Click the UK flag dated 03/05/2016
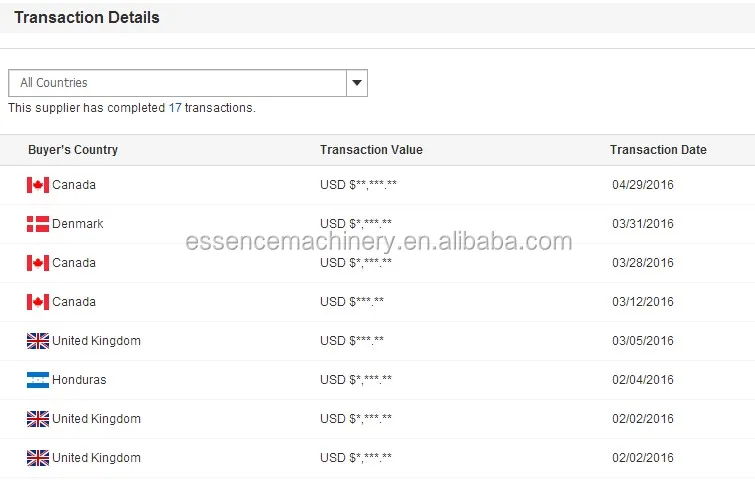The image size is (755, 484). pyautogui.click(x=38, y=341)
